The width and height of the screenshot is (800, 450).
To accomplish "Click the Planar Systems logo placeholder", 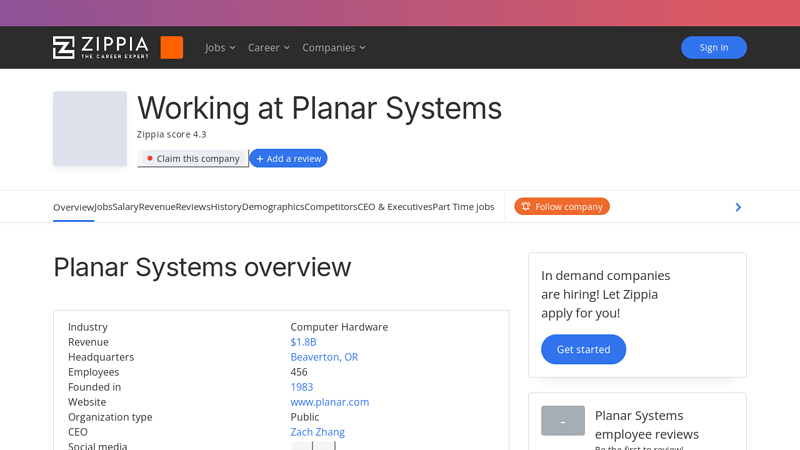I will tap(90, 129).
